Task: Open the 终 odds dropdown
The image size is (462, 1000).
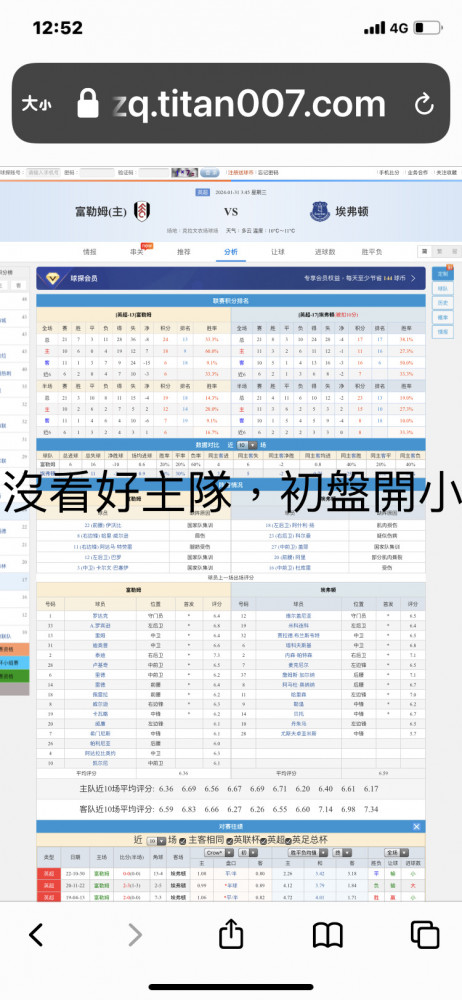Action: 342,853
